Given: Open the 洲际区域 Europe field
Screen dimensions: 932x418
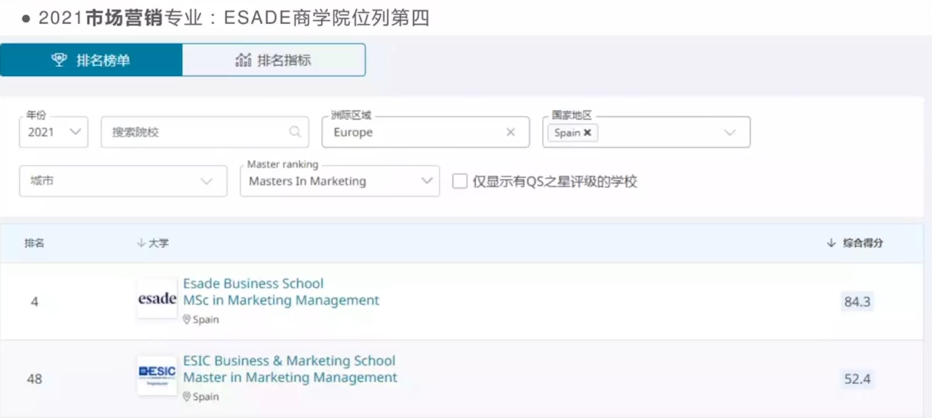Looking at the screenshot, I should click(426, 132).
